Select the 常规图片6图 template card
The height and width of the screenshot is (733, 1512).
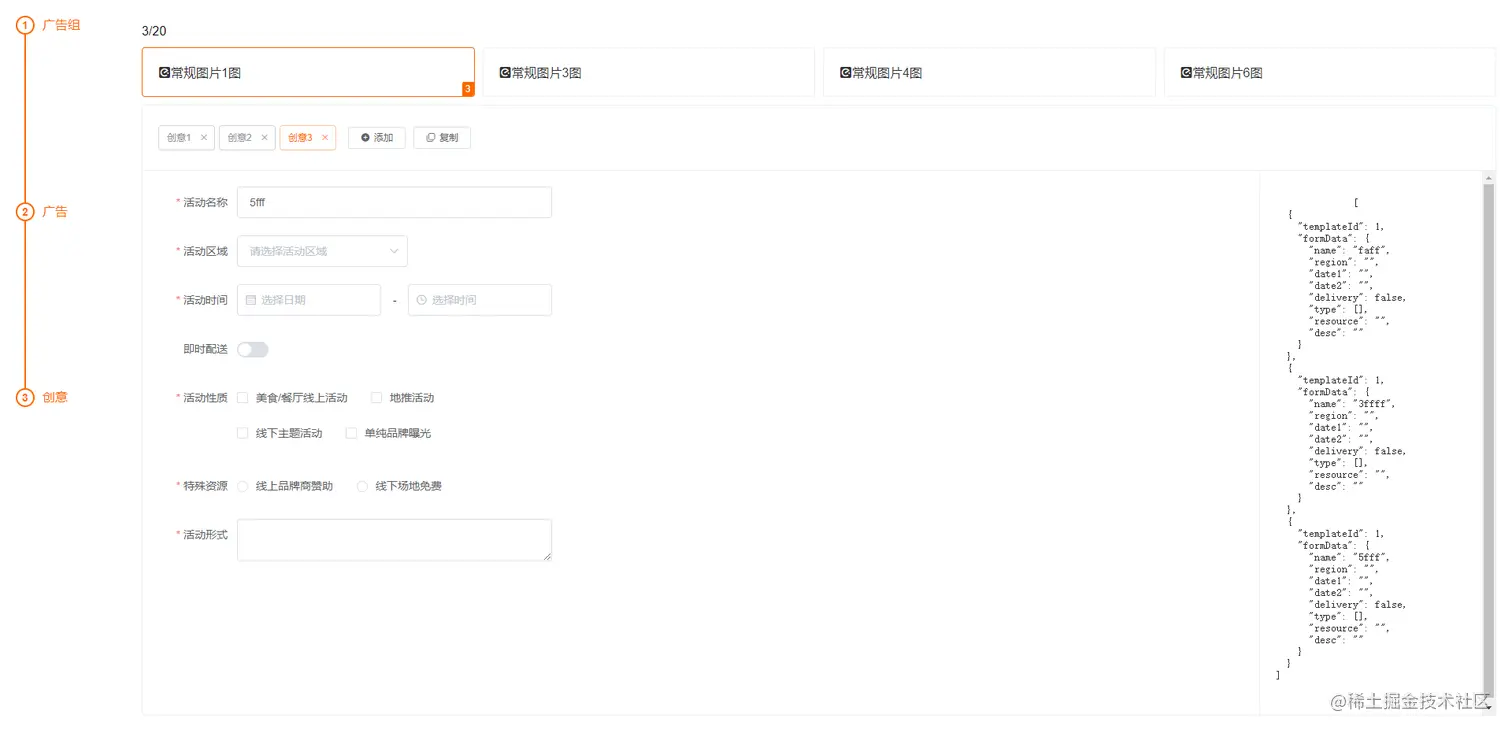(1330, 72)
